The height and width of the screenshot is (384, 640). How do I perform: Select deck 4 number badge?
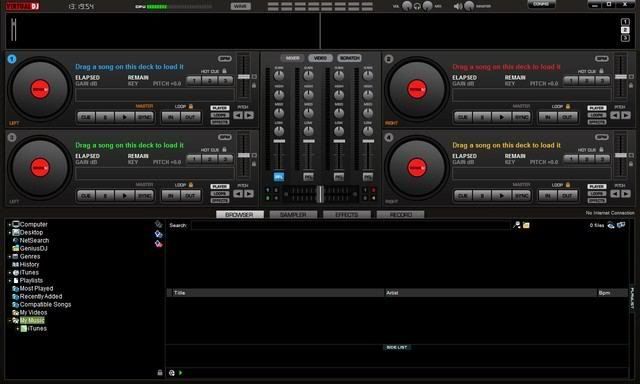pyautogui.click(x=389, y=138)
